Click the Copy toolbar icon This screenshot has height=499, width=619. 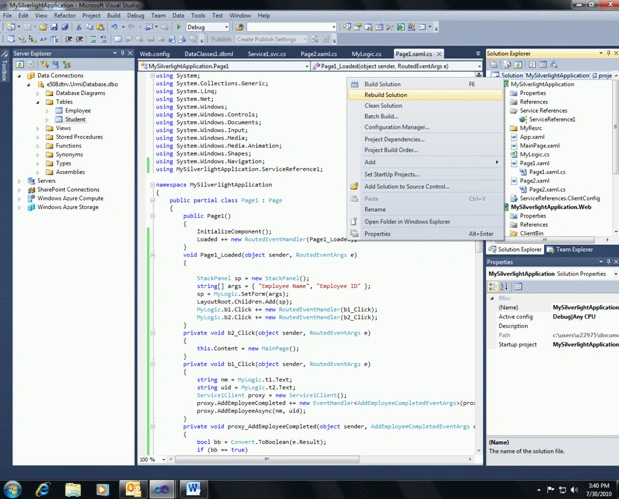coord(90,27)
